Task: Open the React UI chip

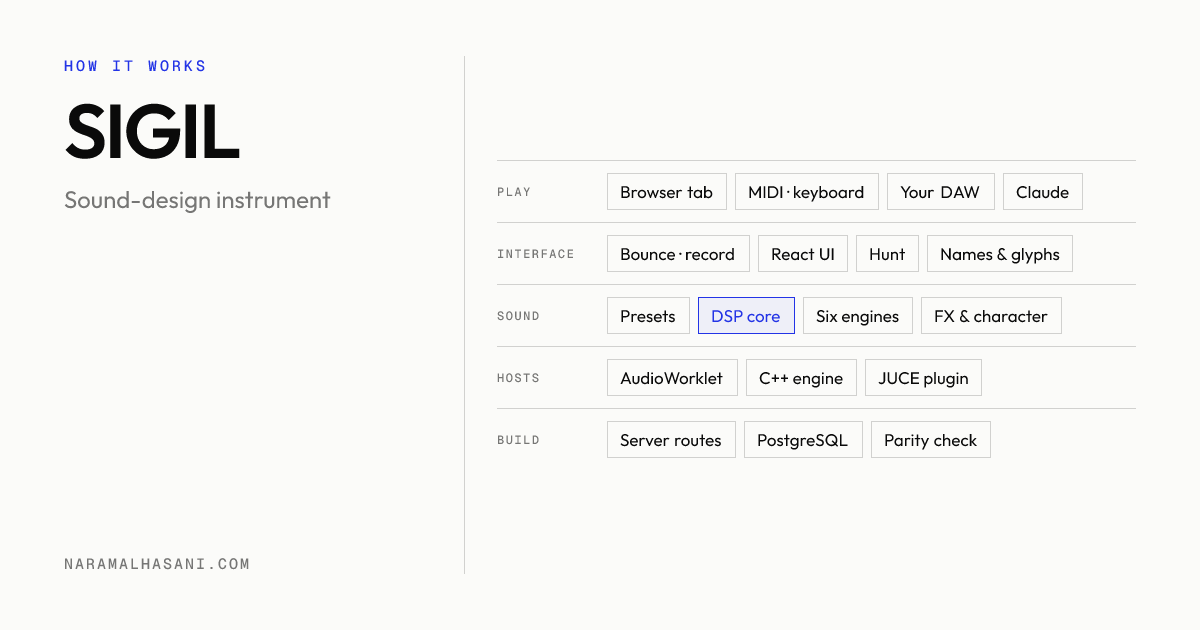Action: click(x=802, y=254)
